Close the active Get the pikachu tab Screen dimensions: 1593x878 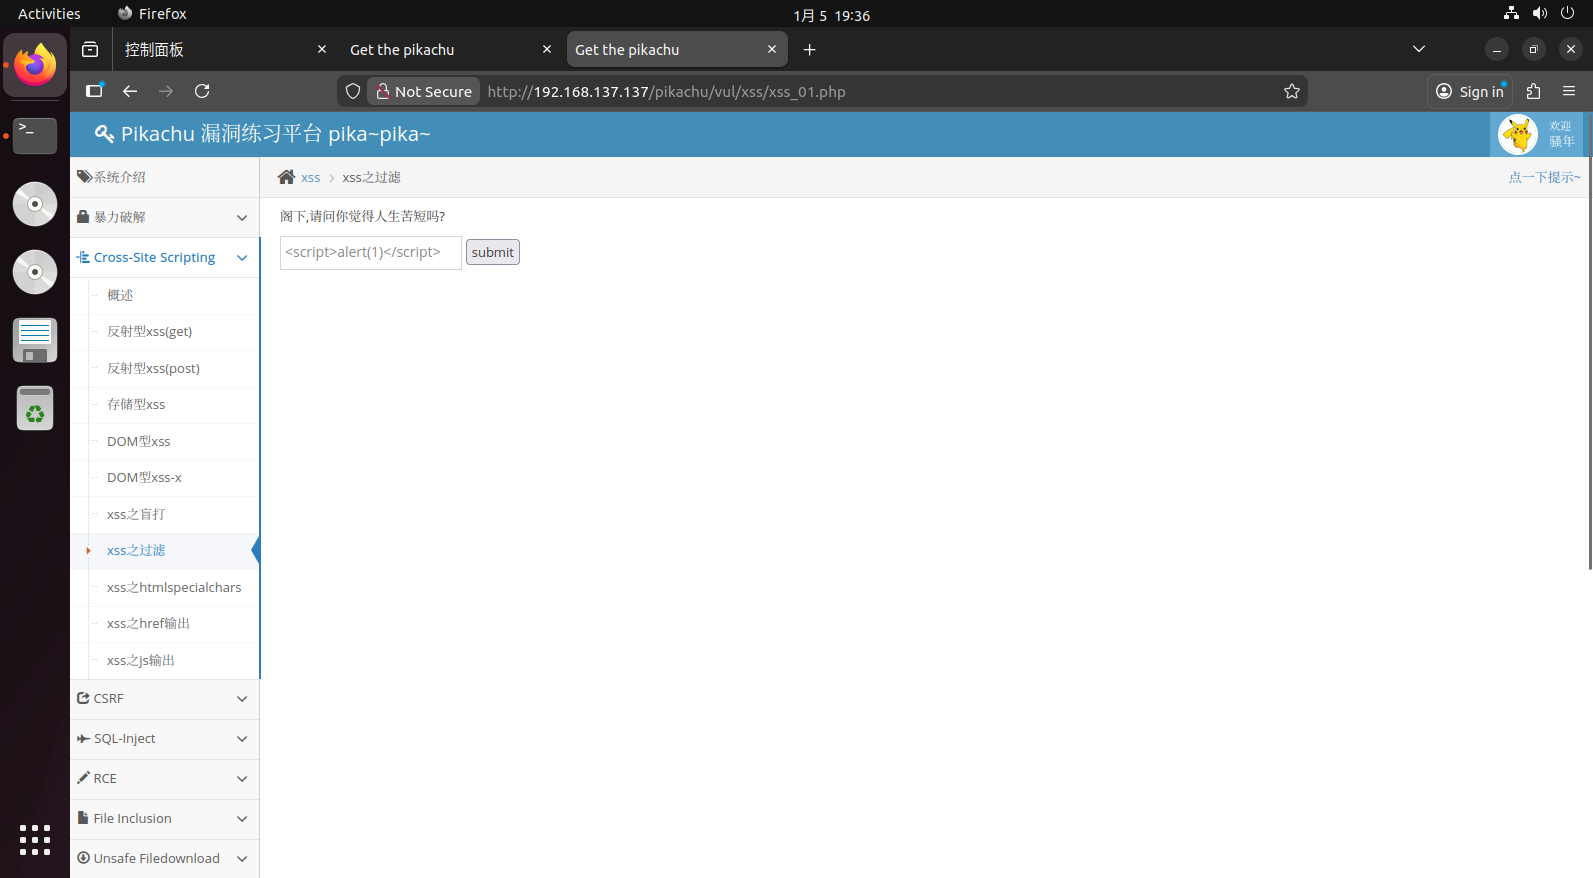point(772,49)
